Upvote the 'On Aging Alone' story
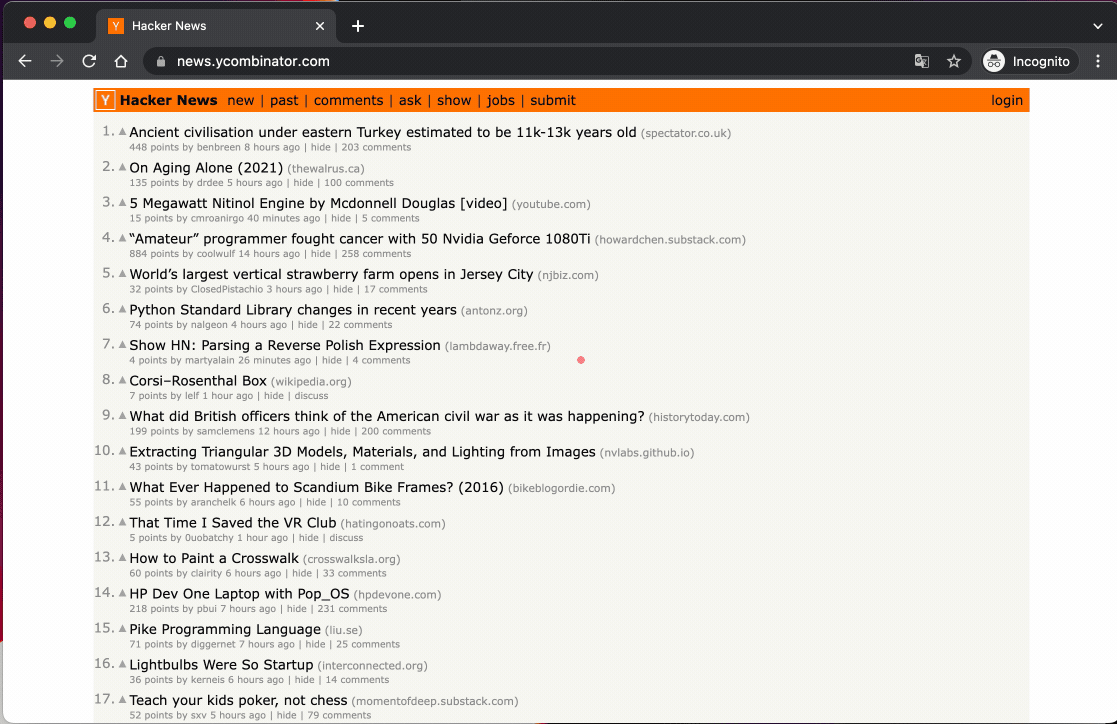The height and width of the screenshot is (724, 1117). tap(123, 168)
